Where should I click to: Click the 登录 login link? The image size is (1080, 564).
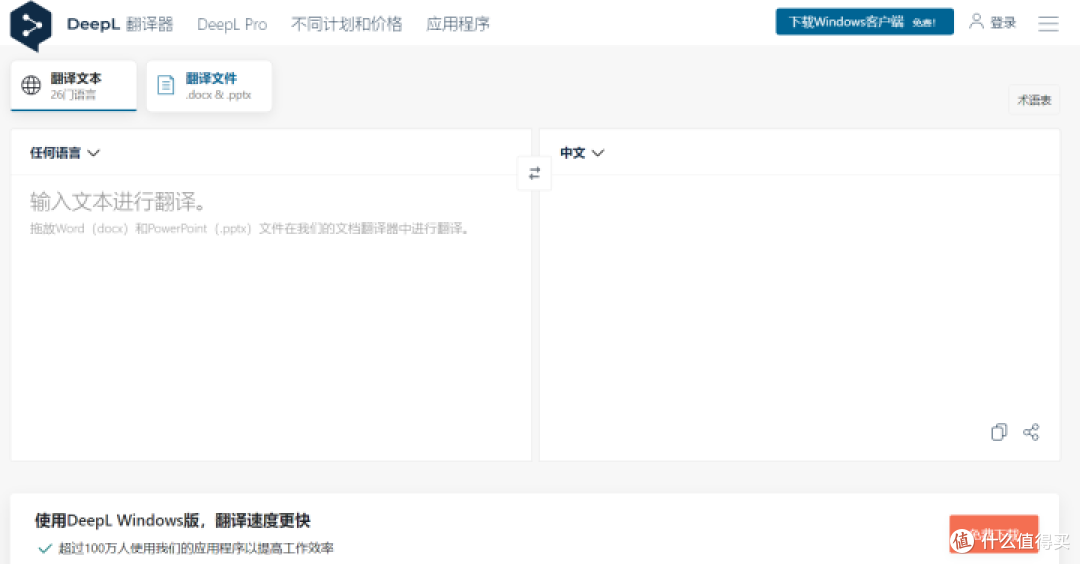pyautogui.click(x=1003, y=23)
